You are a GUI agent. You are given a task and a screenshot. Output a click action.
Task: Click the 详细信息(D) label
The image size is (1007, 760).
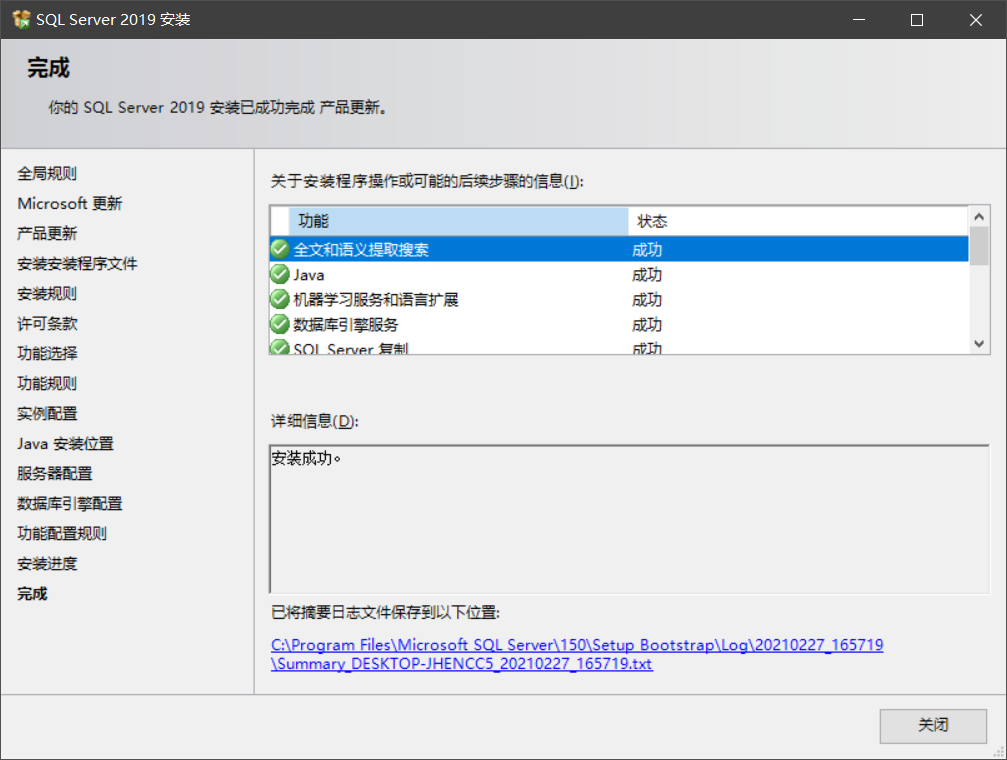[x=315, y=421]
